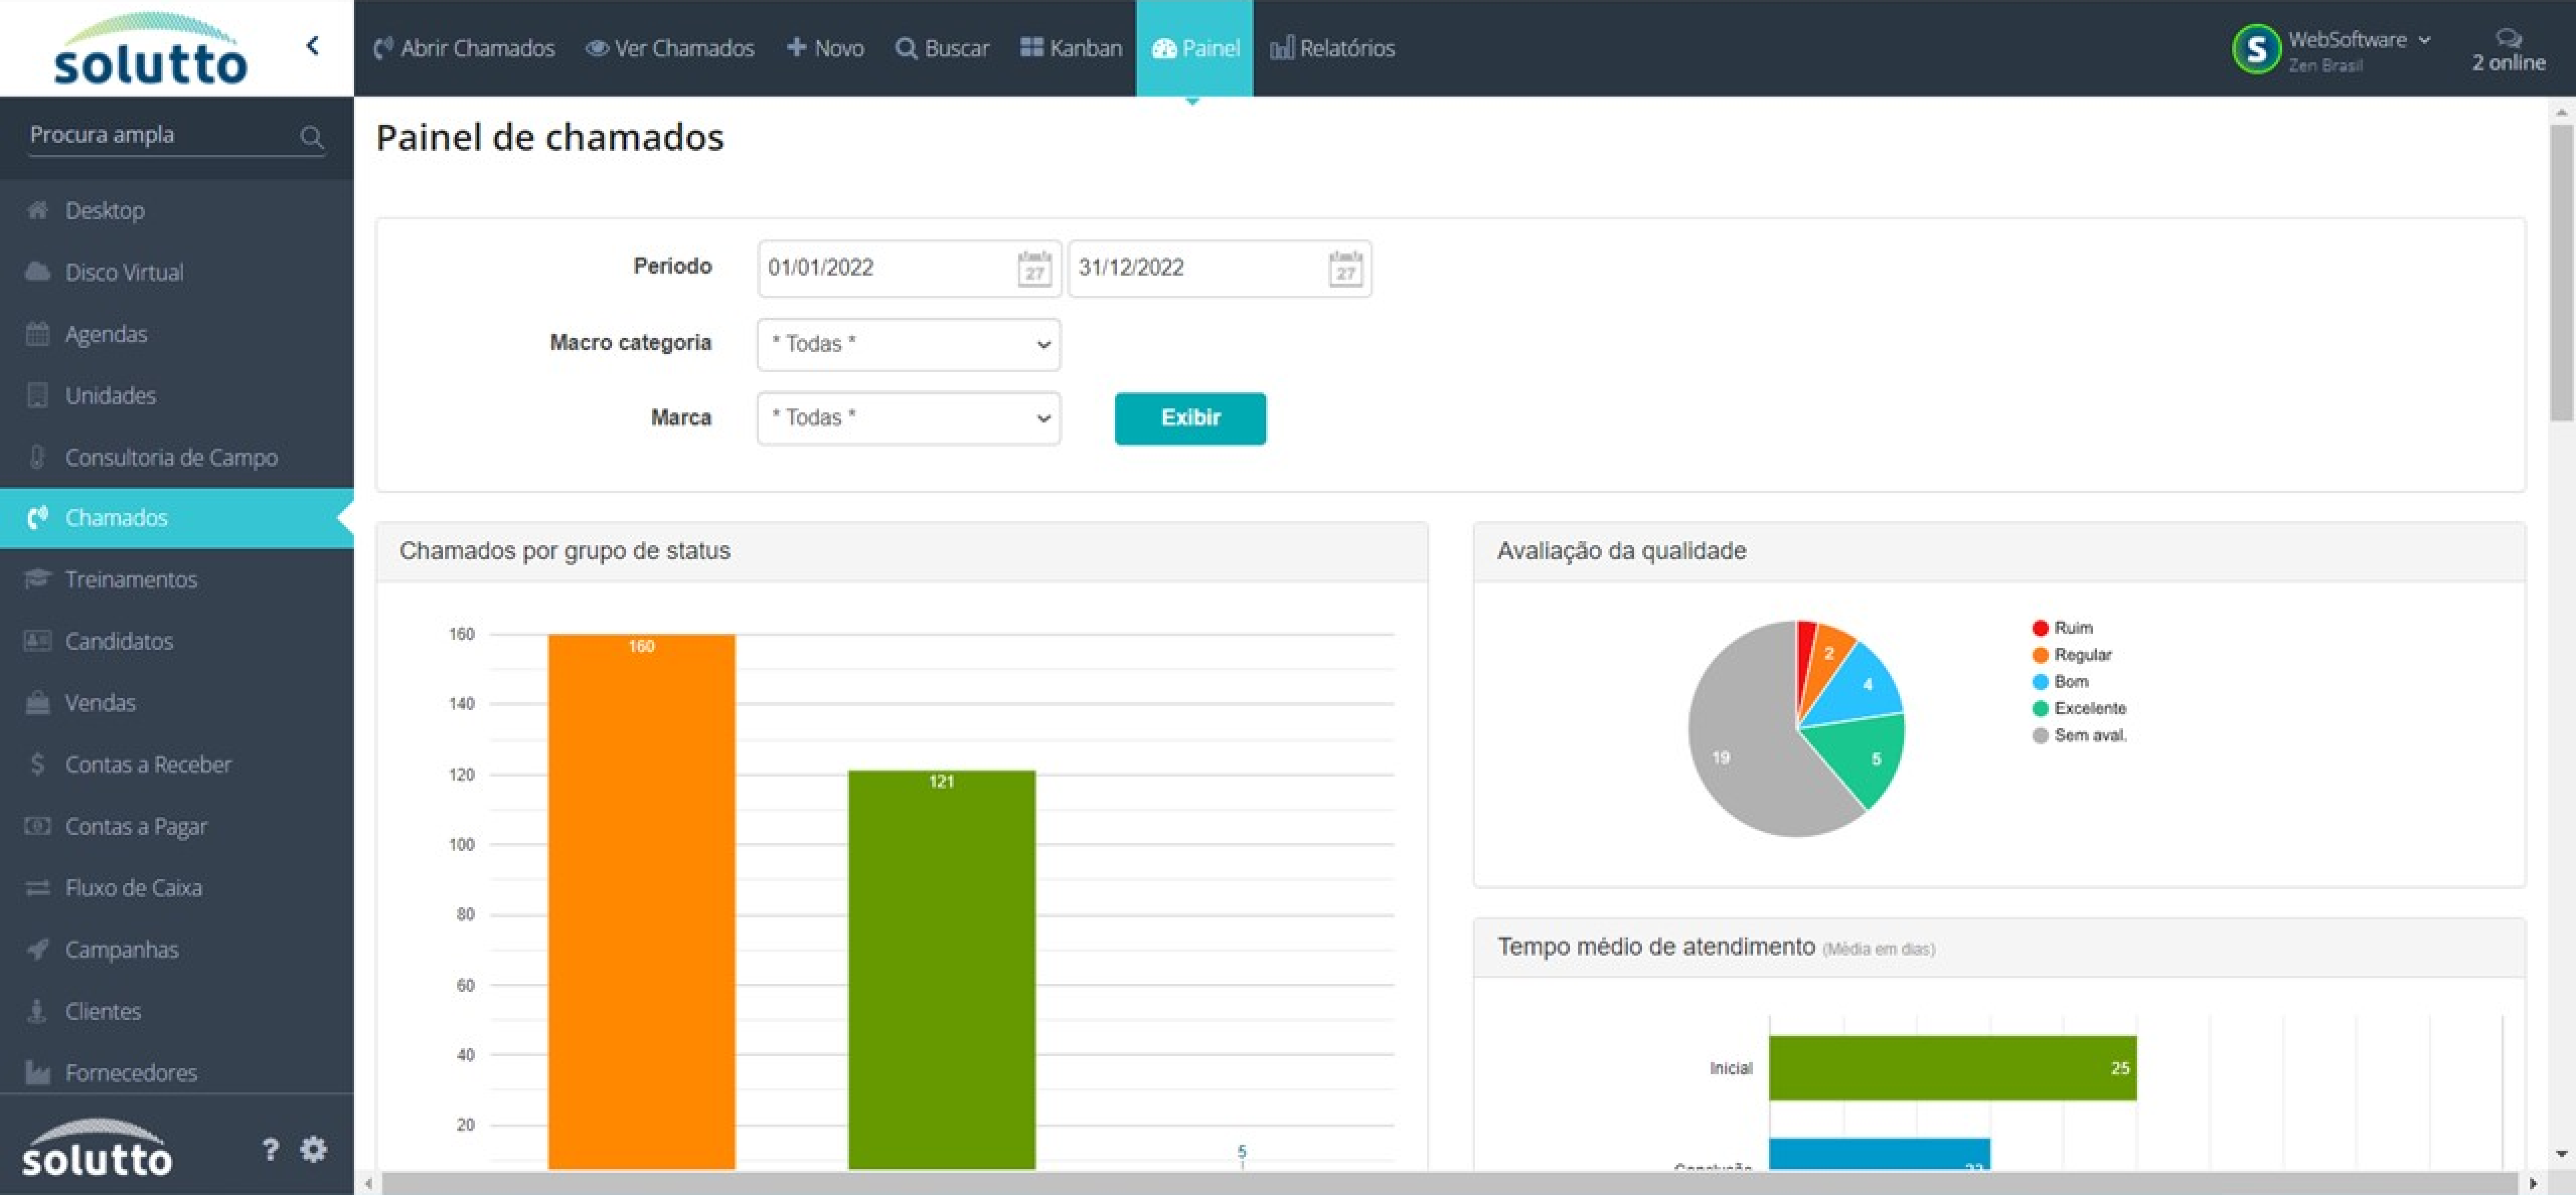This screenshot has height=1195, width=2576.
Task: Open Marca dropdown
Action: point(909,418)
